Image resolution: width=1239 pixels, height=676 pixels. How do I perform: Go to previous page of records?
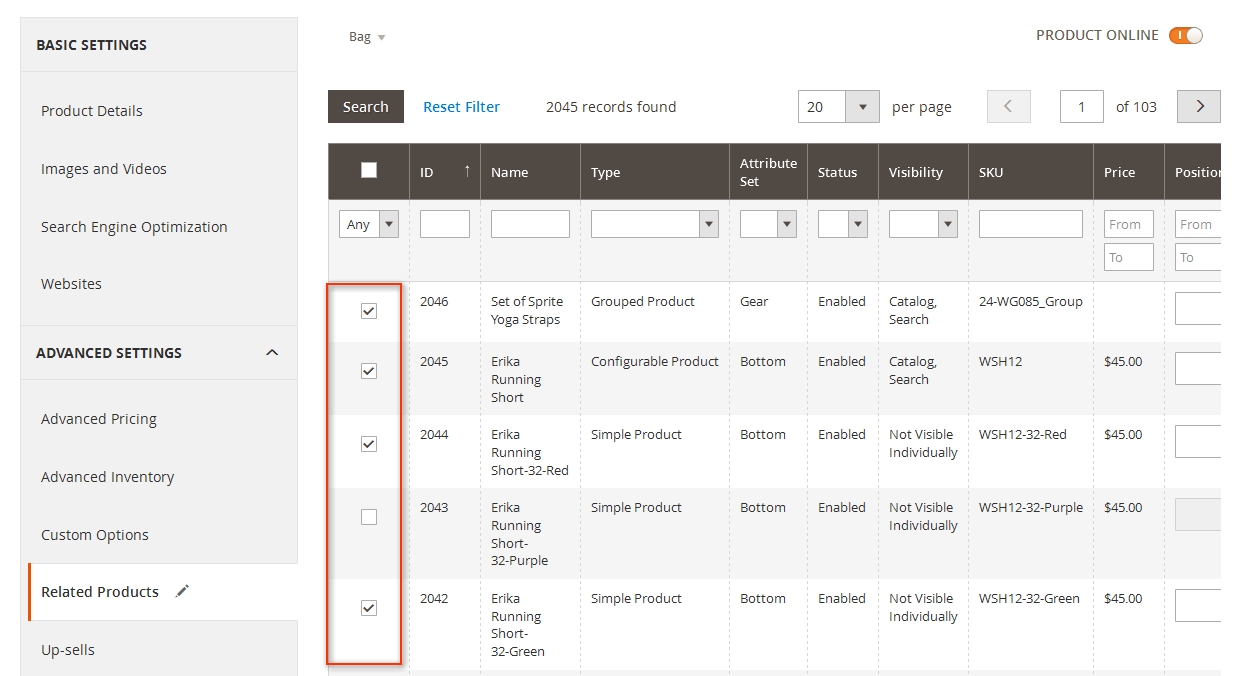tap(1008, 107)
